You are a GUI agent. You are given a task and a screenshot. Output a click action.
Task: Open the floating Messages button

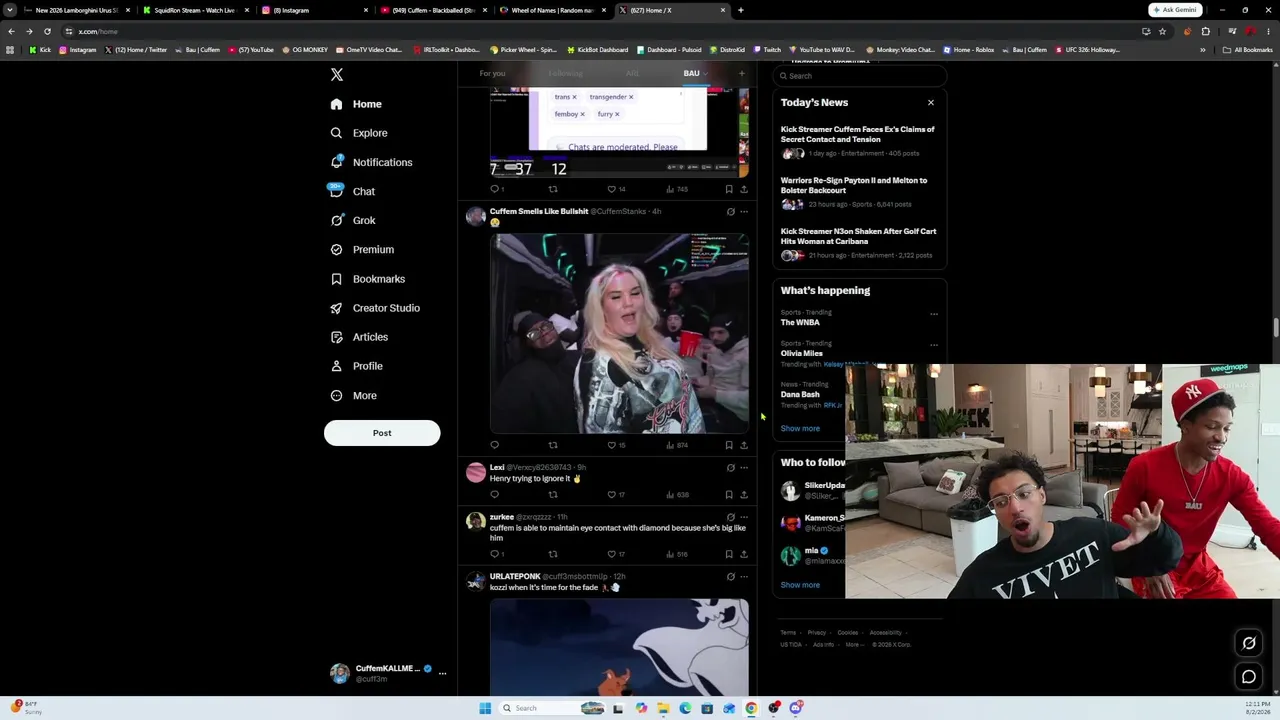point(1249,677)
